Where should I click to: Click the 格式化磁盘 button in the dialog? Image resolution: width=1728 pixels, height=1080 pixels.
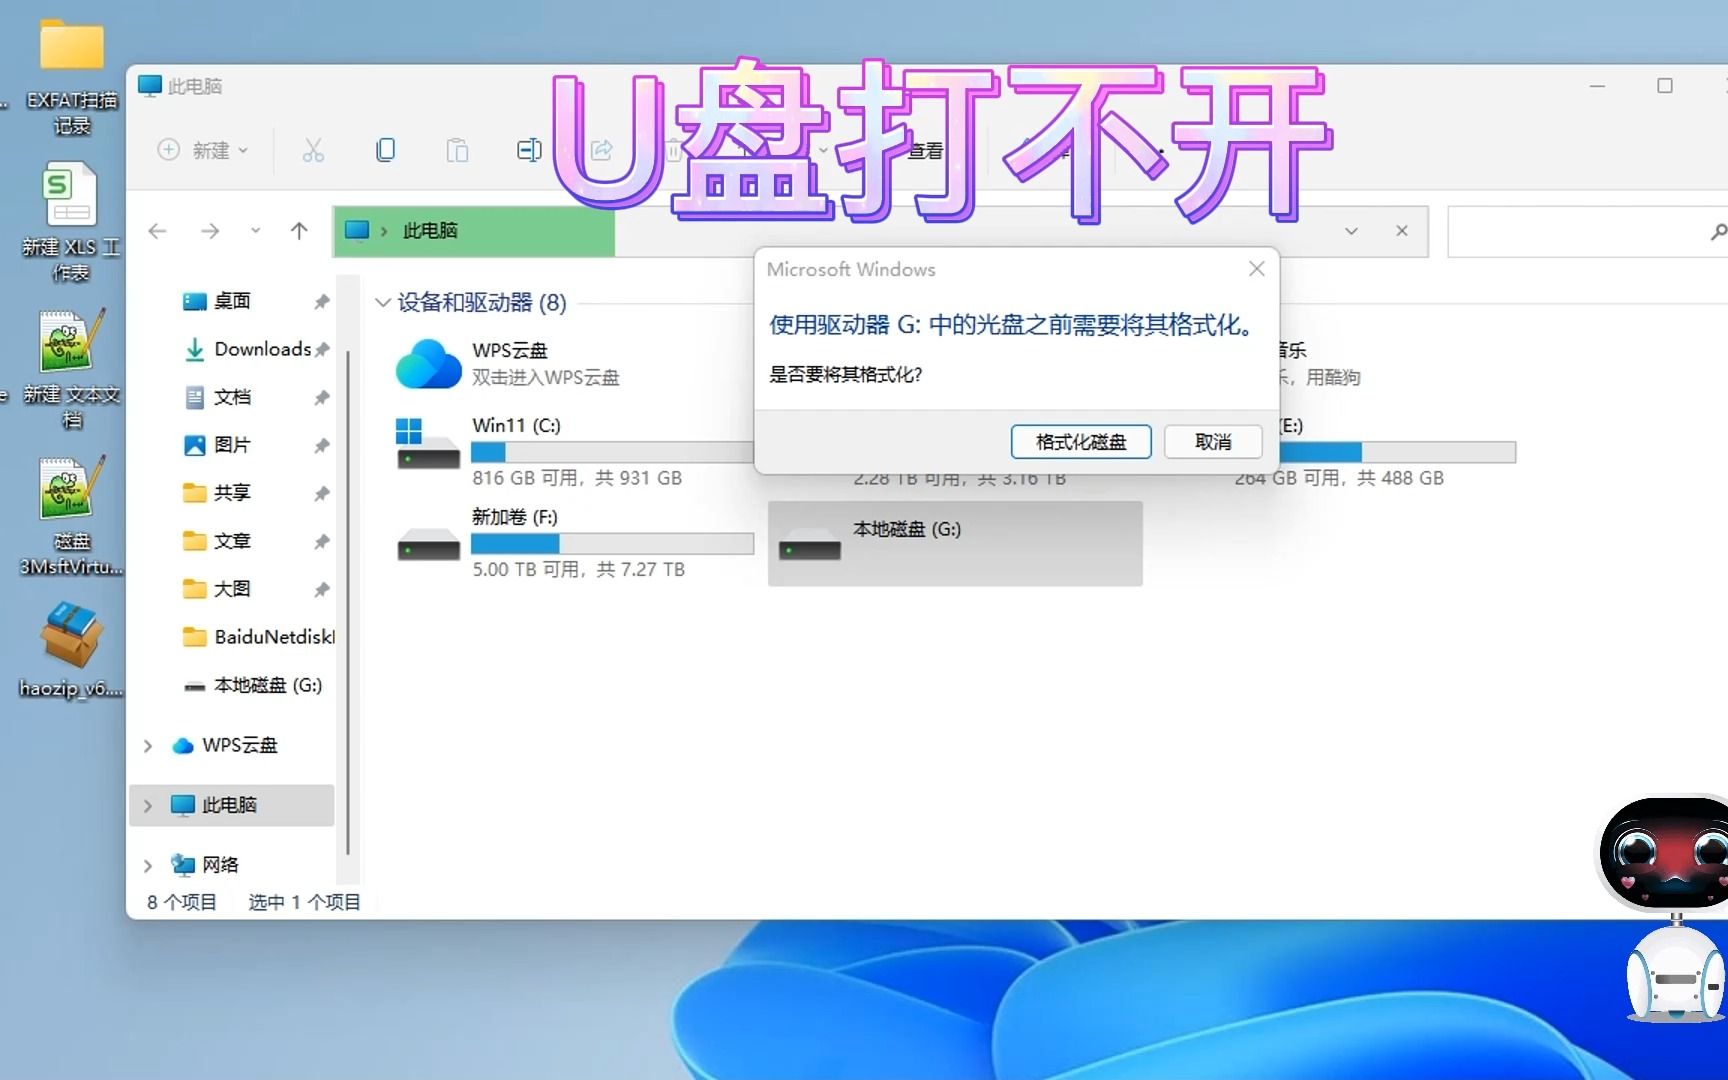[1080, 441]
